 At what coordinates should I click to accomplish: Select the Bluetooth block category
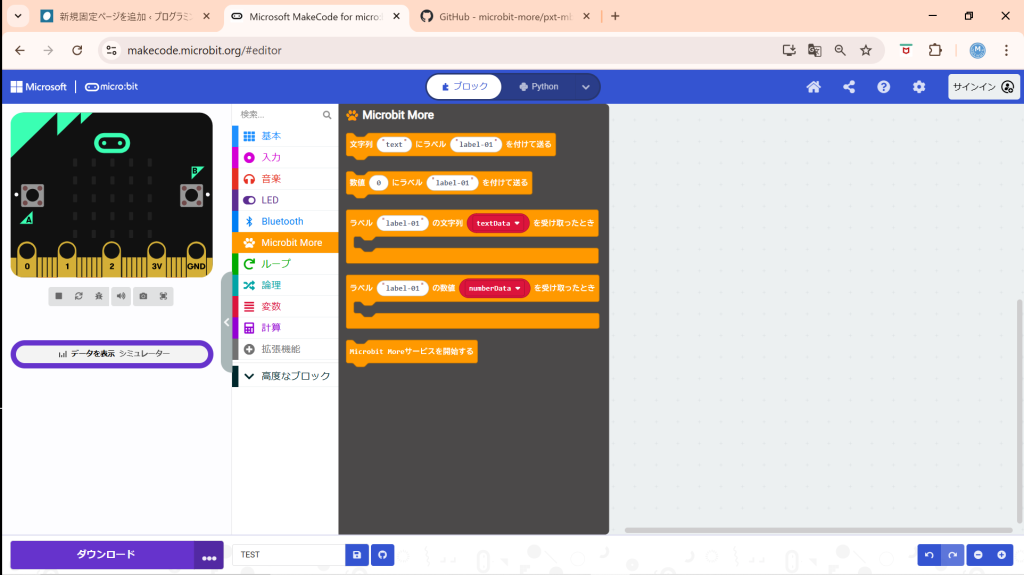282,221
